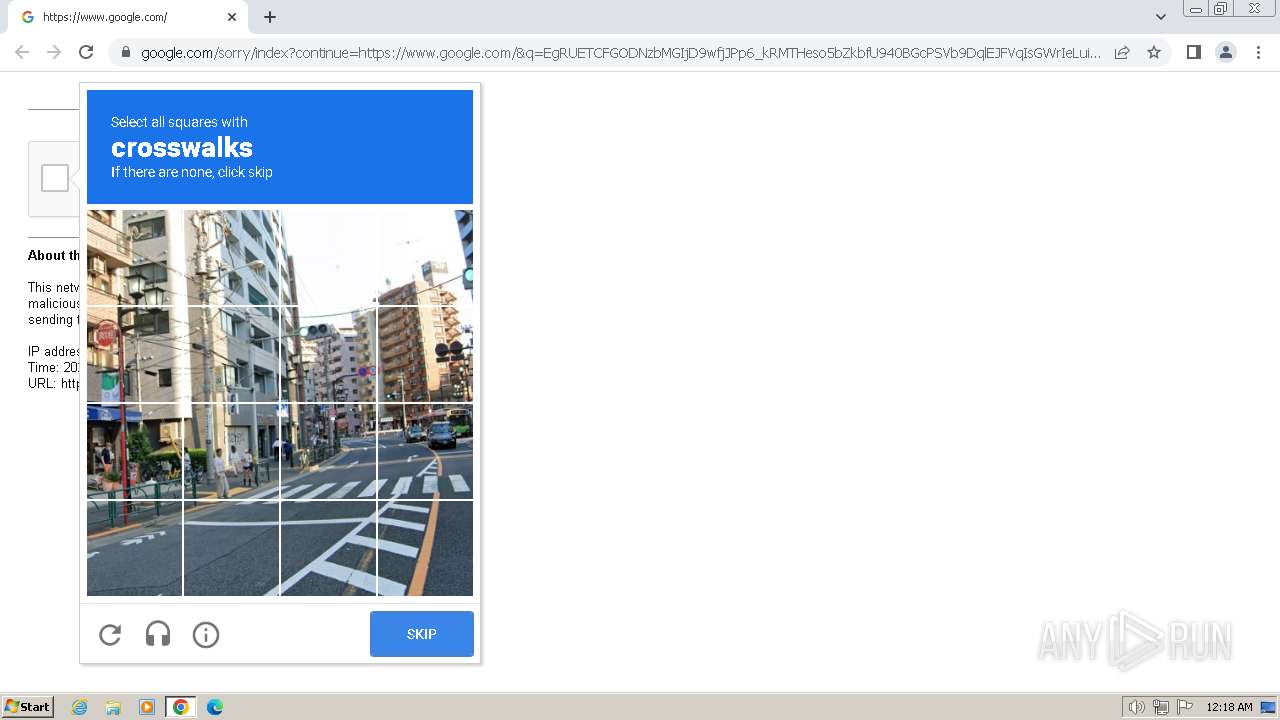This screenshot has width=1280, height=720.
Task: Open the Windows Start menu
Action: tap(28, 707)
